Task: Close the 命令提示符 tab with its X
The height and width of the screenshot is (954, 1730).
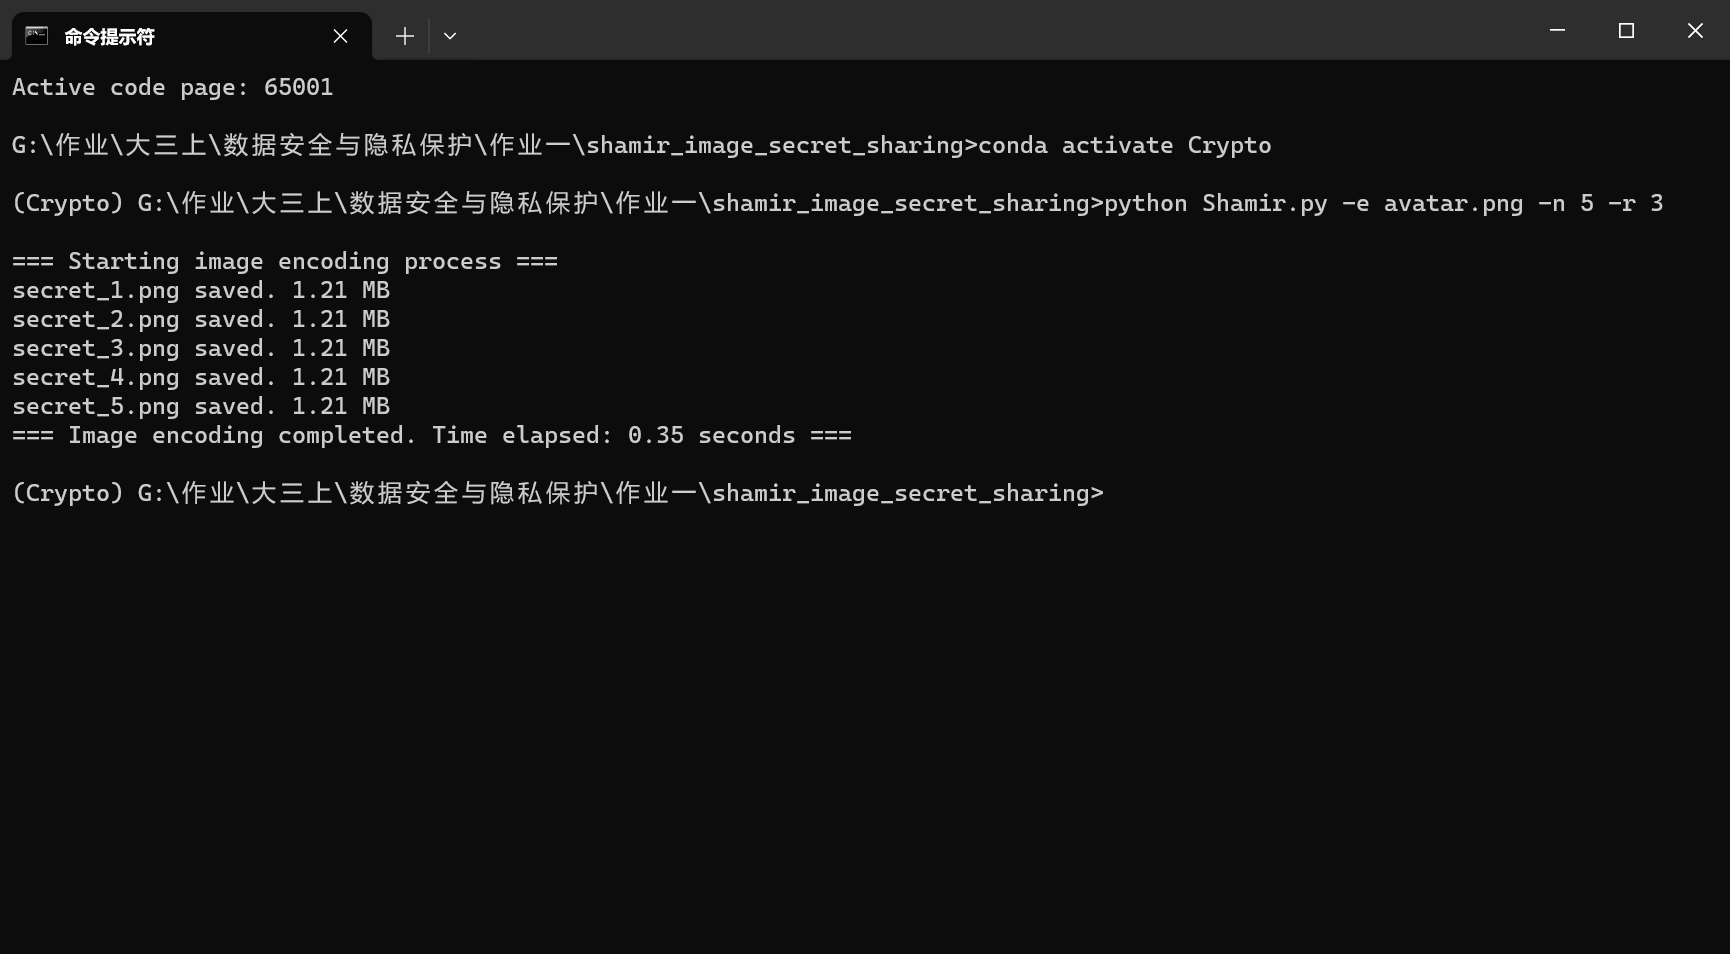Action: (339, 36)
